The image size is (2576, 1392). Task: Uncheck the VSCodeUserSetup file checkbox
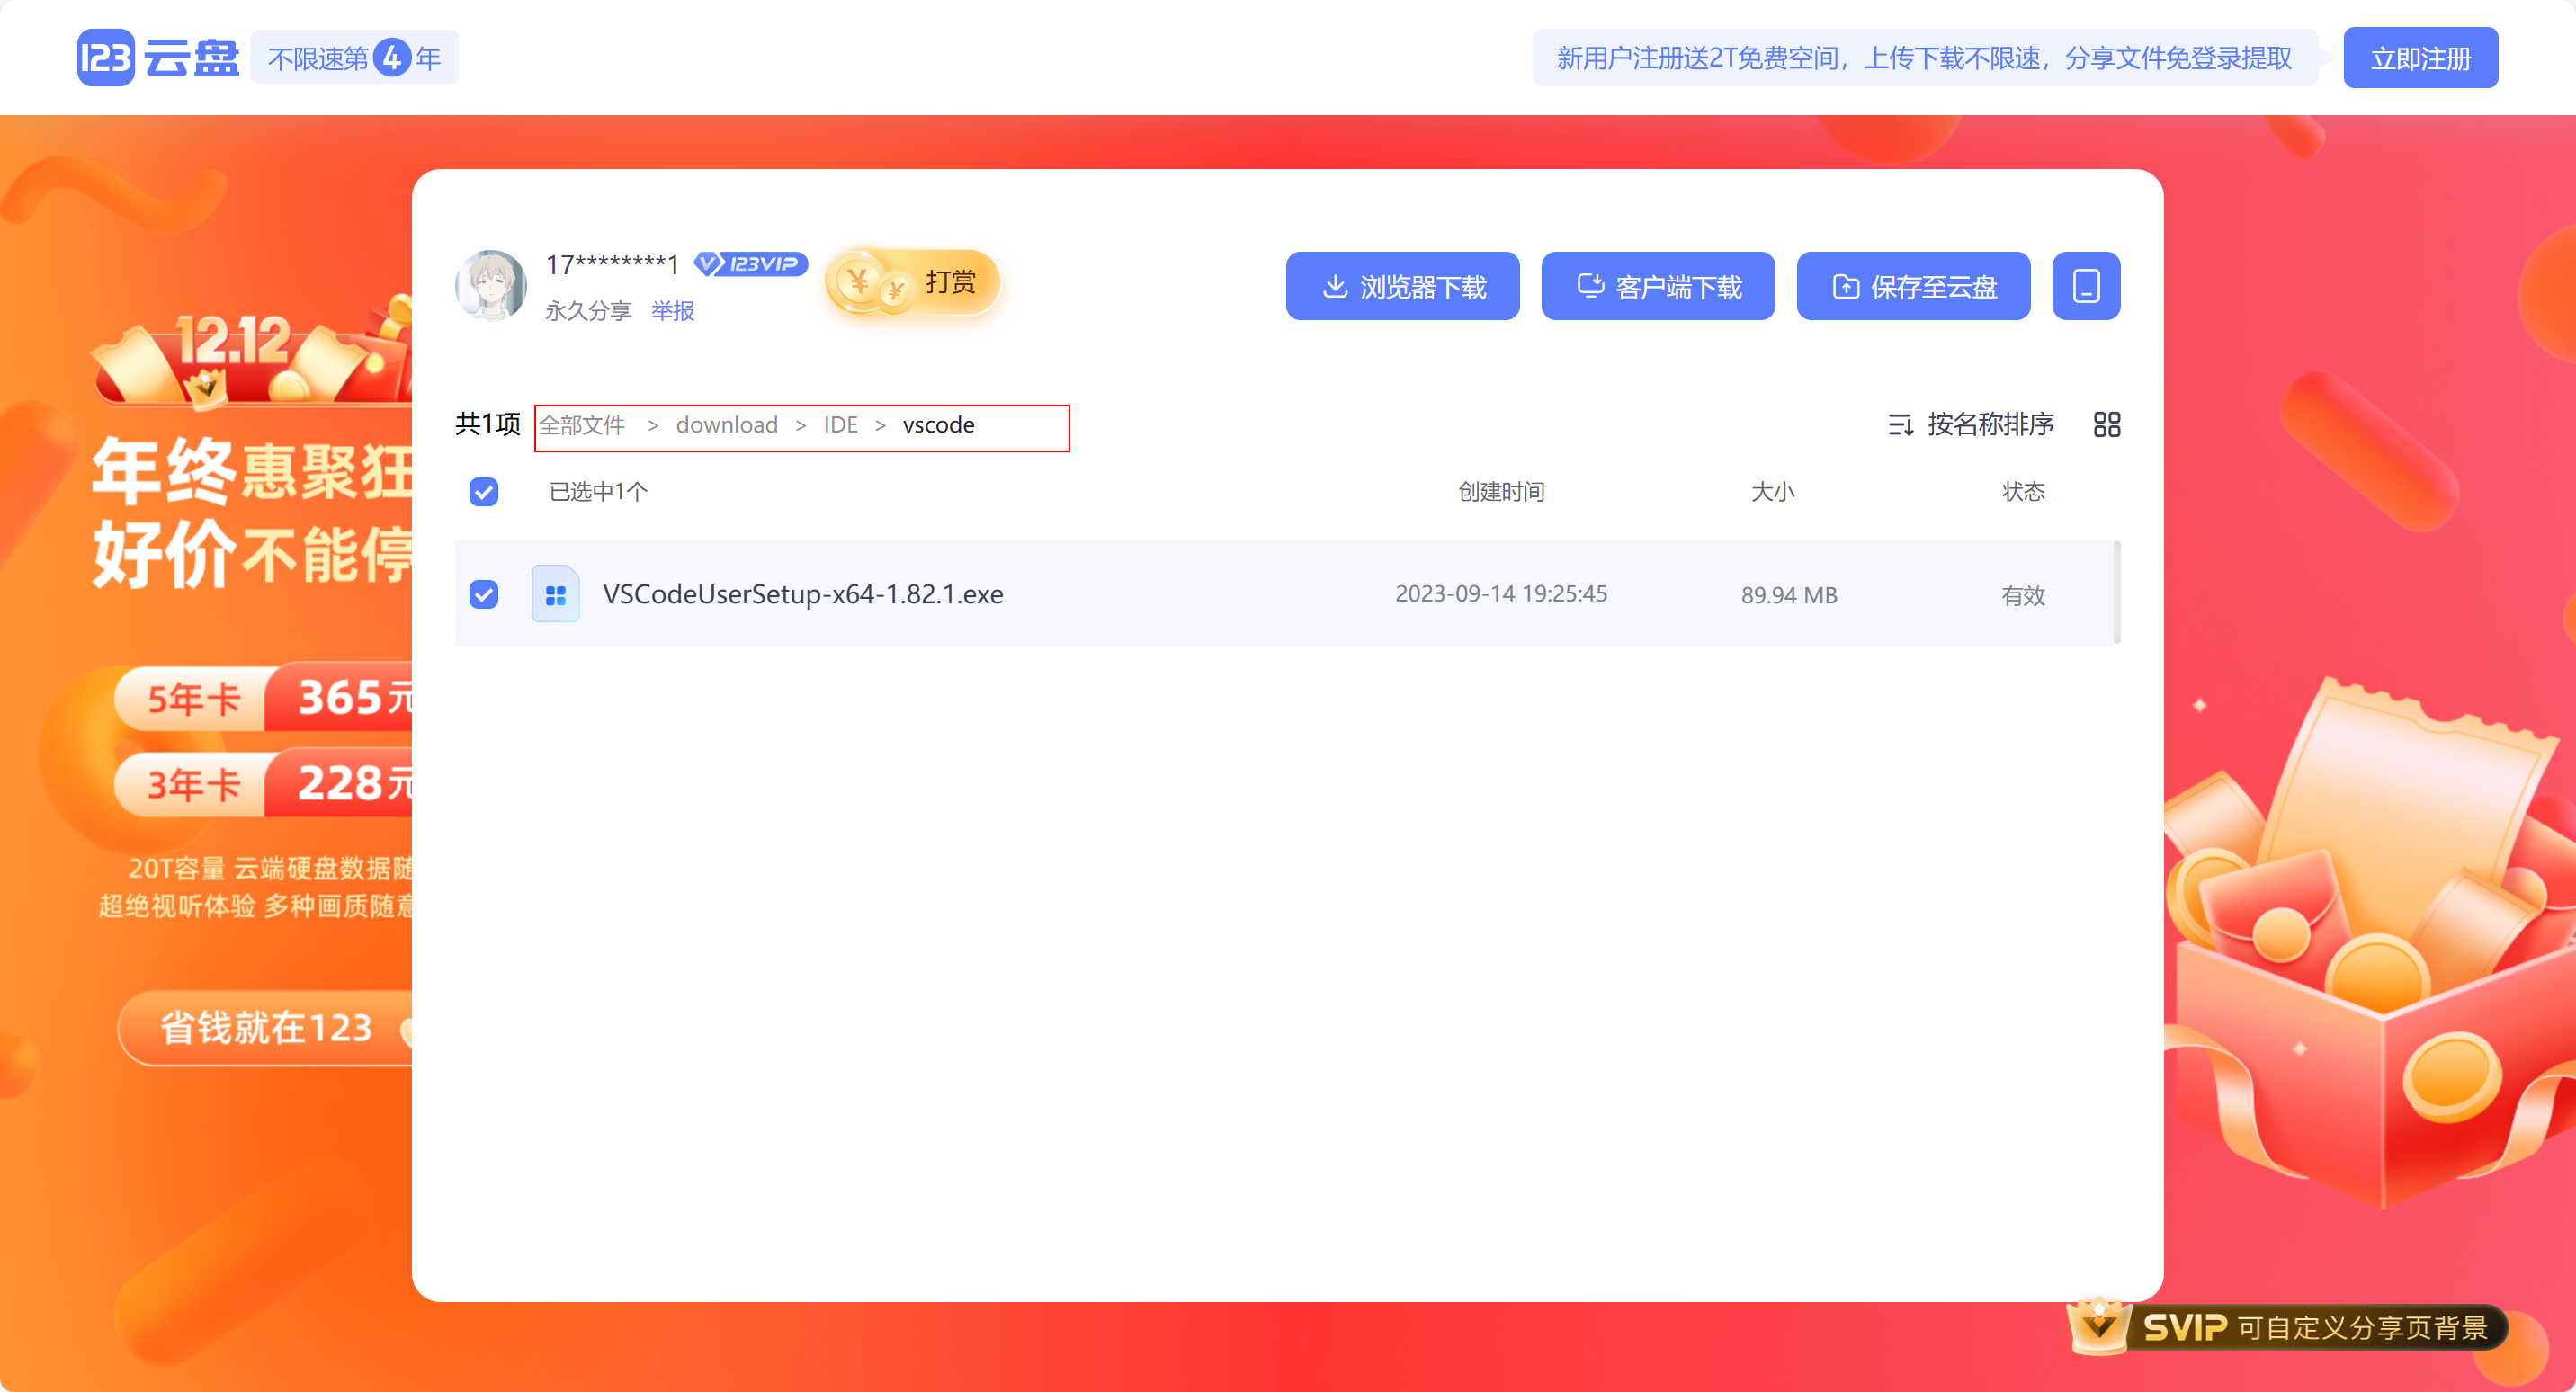coord(484,595)
